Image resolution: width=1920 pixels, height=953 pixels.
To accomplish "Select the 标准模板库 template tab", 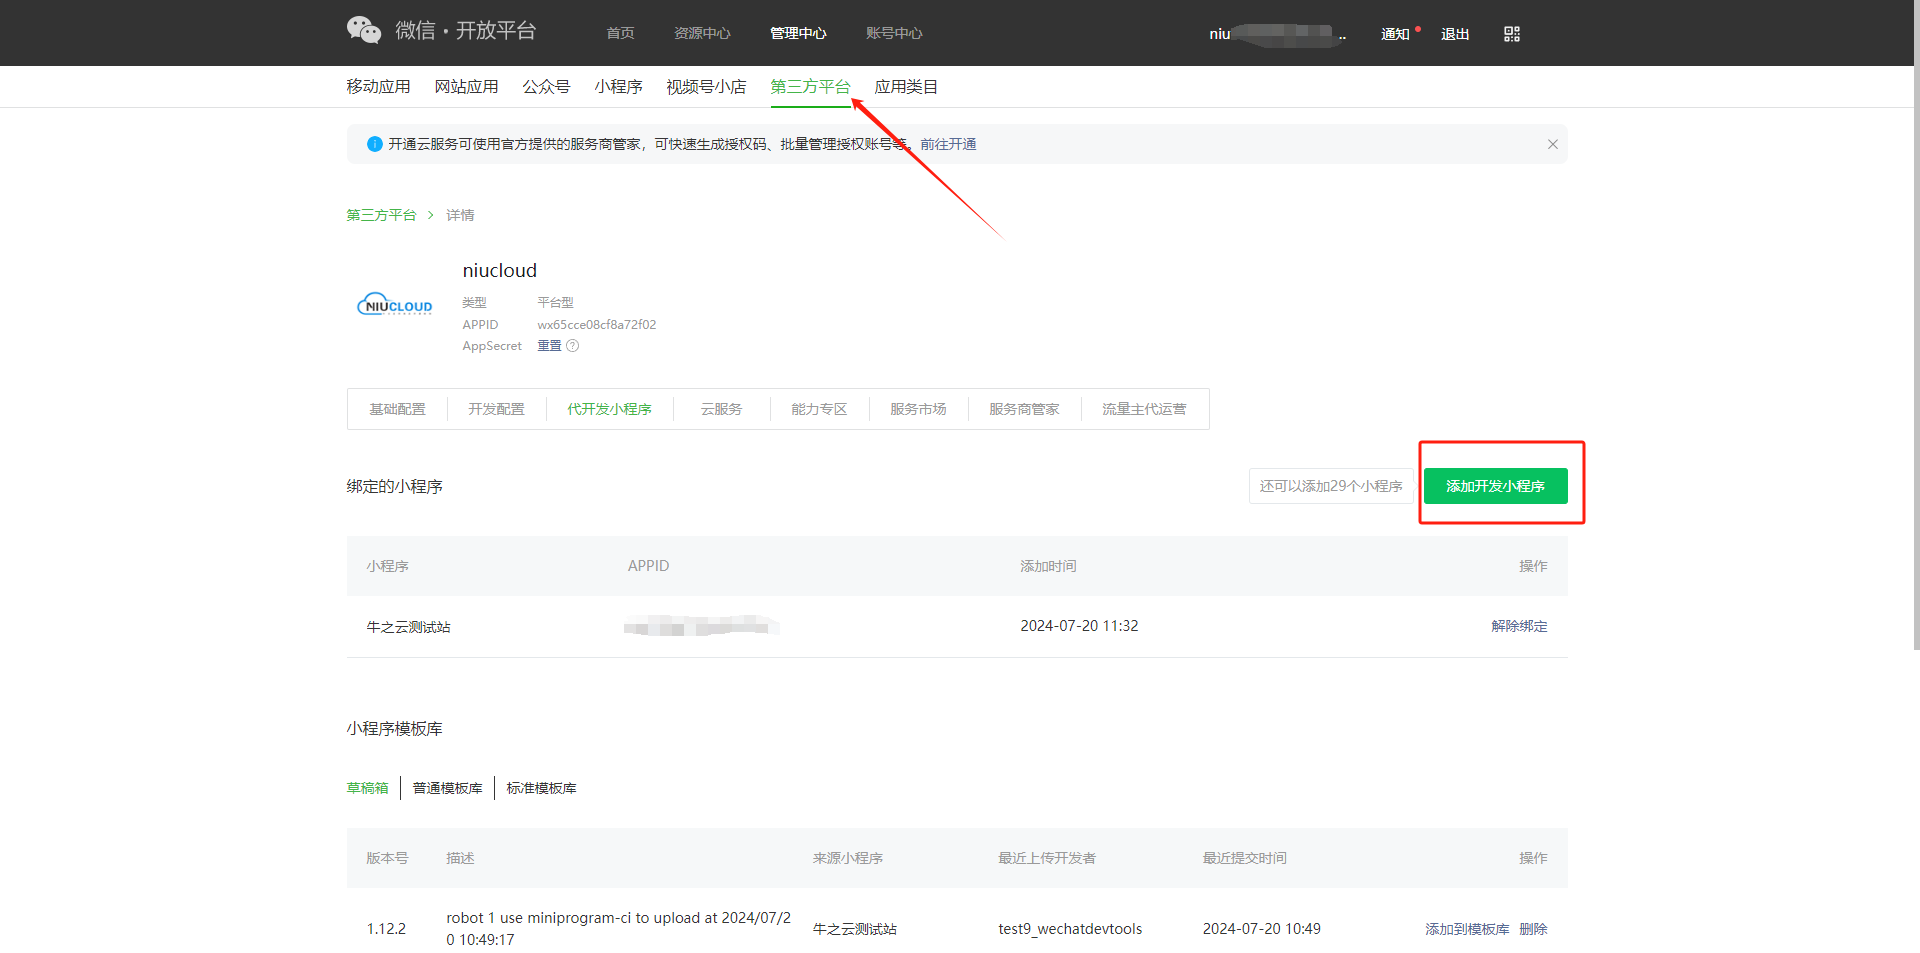I will pos(541,788).
